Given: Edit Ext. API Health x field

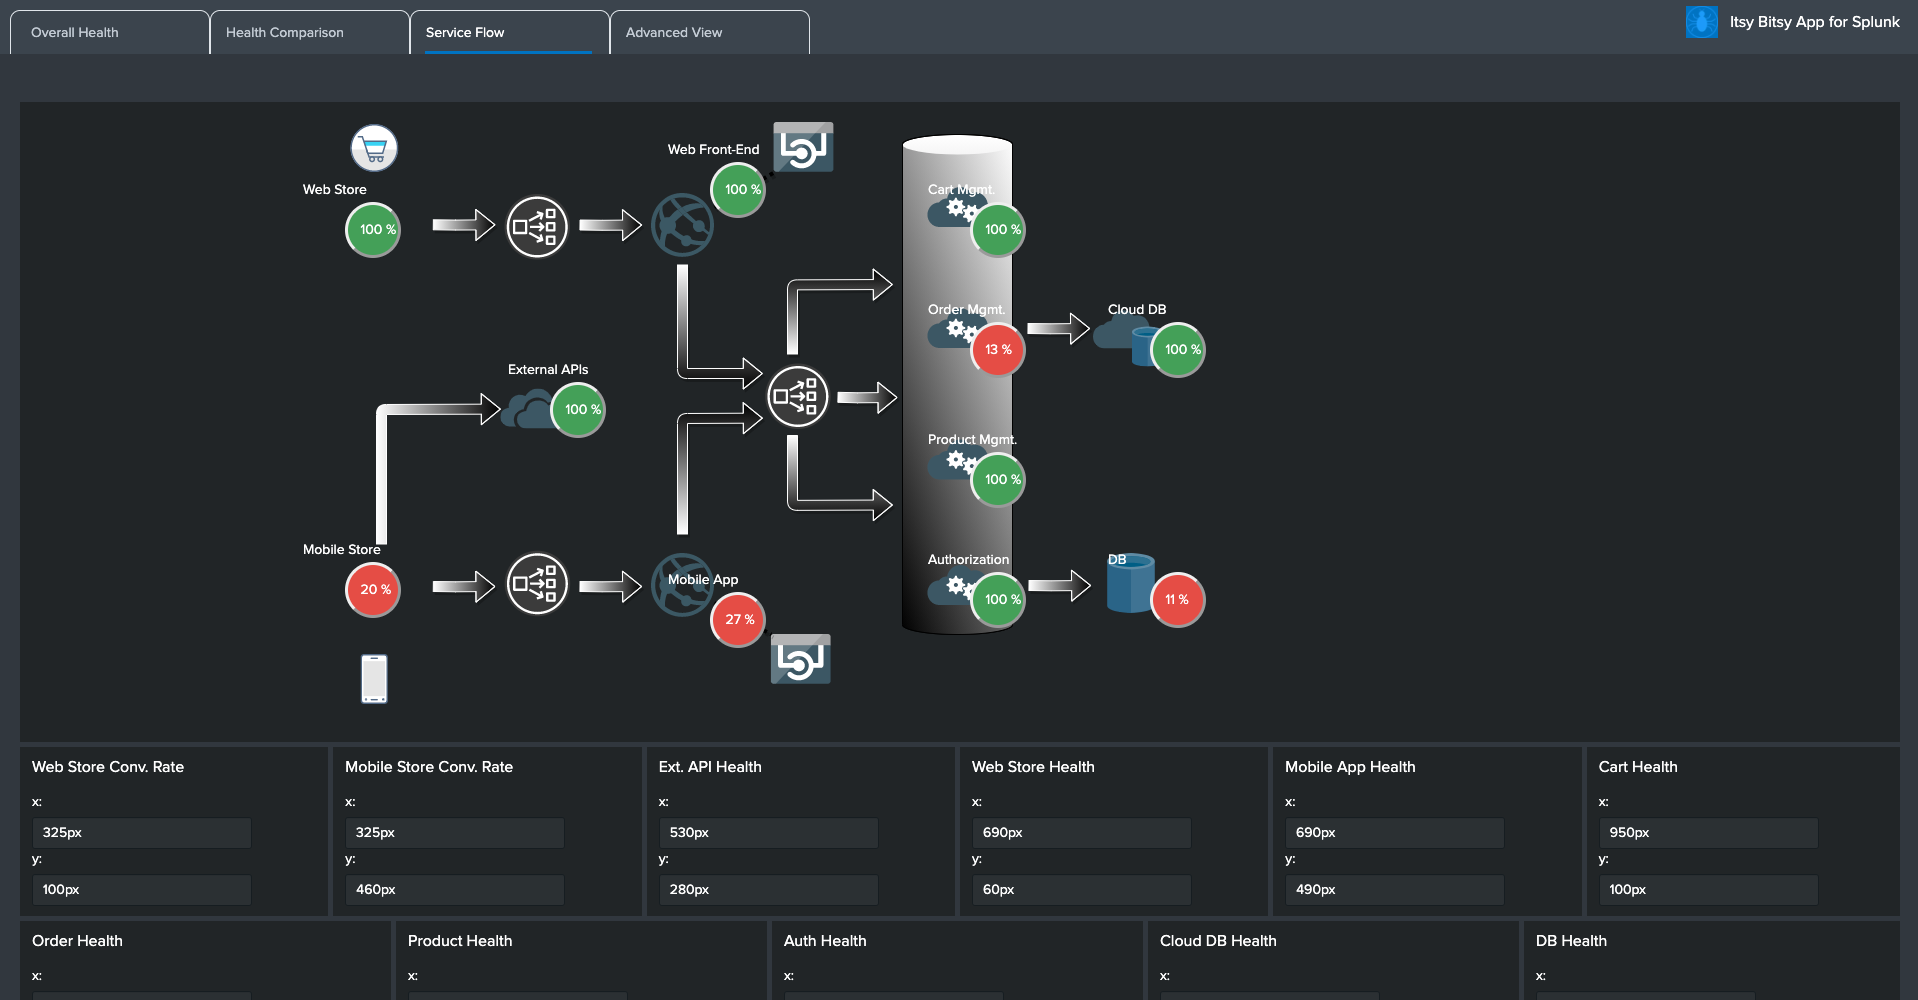Looking at the screenshot, I should (x=769, y=833).
